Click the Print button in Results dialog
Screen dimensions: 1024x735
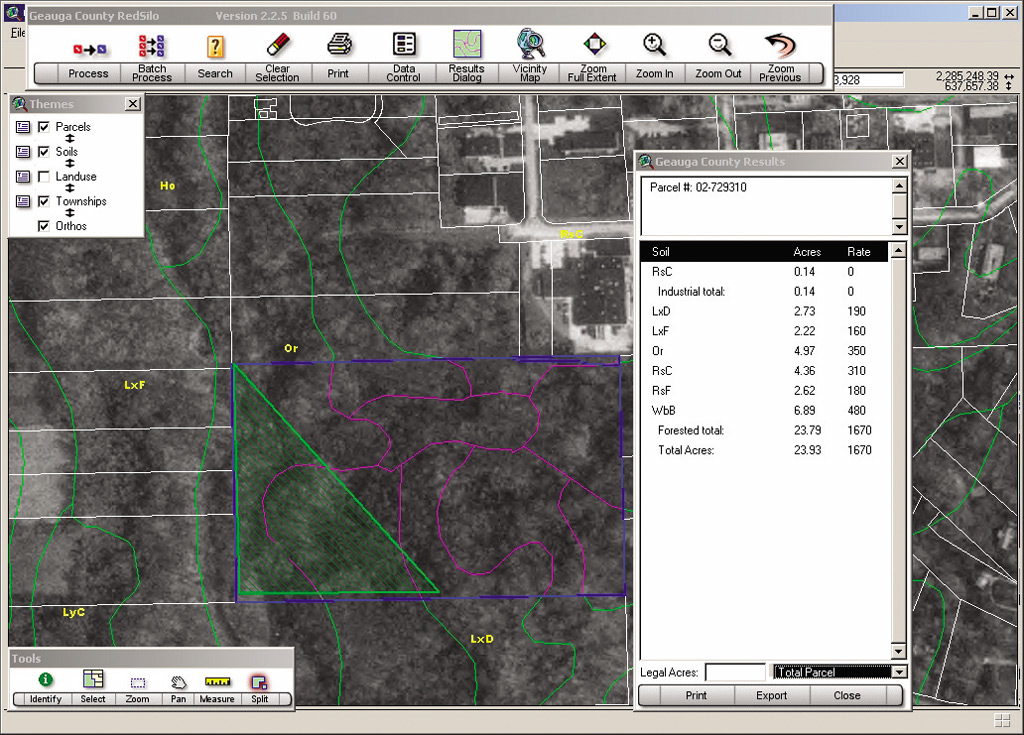(696, 695)
